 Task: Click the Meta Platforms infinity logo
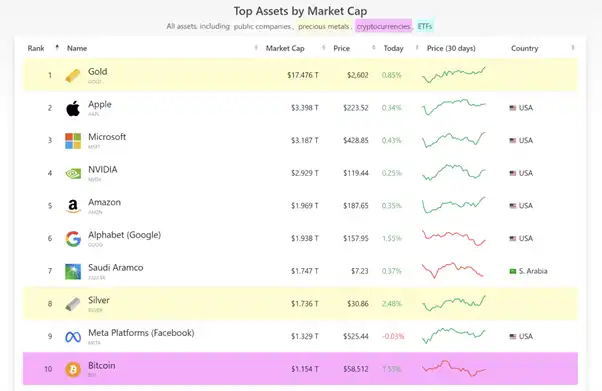pyautogui.click(x=73, y=337)
